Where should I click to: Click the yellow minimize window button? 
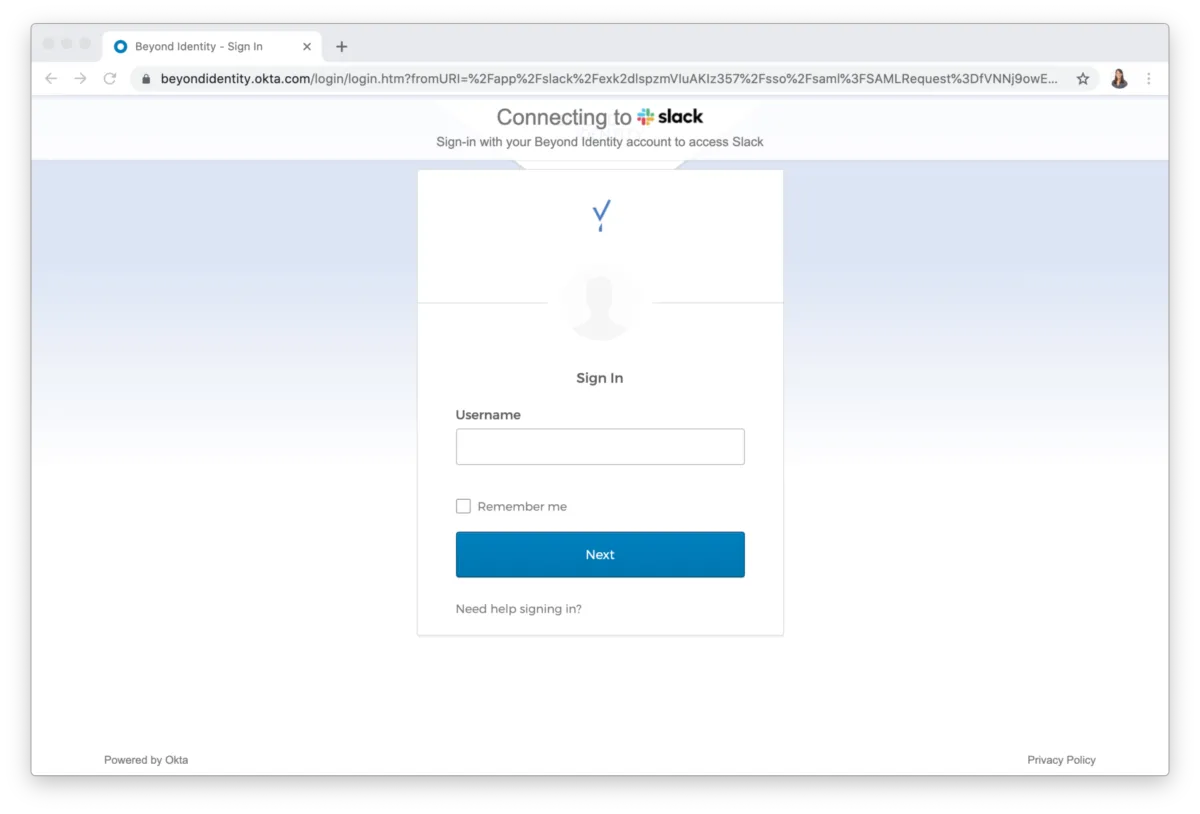67,44
